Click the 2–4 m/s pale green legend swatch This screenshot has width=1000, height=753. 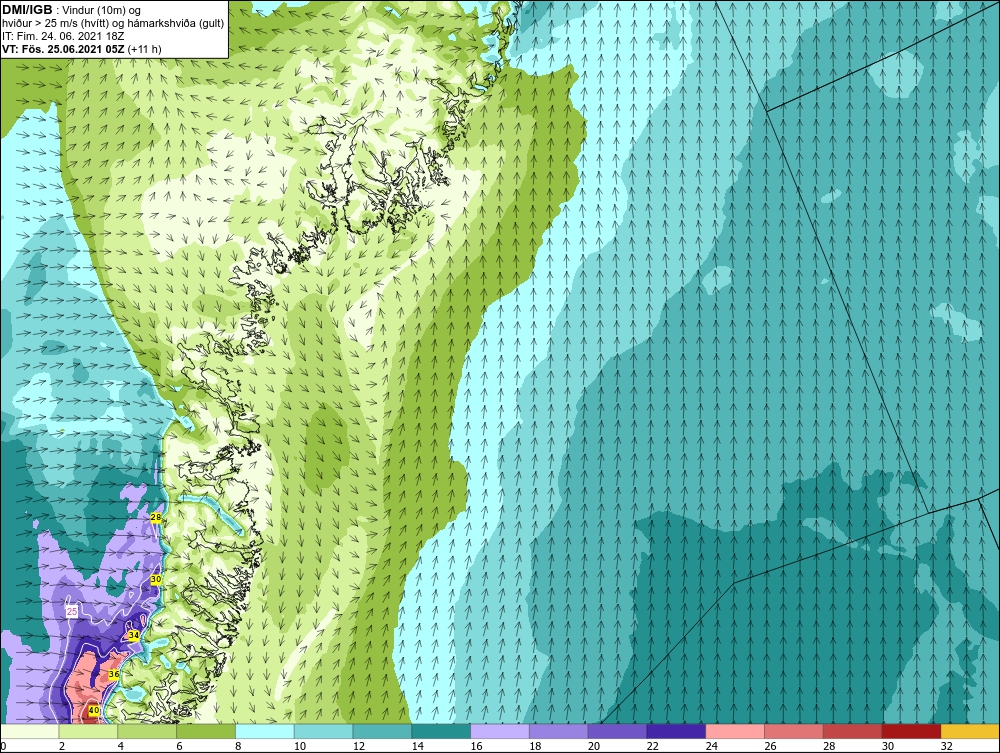click(x=88, y=731)
